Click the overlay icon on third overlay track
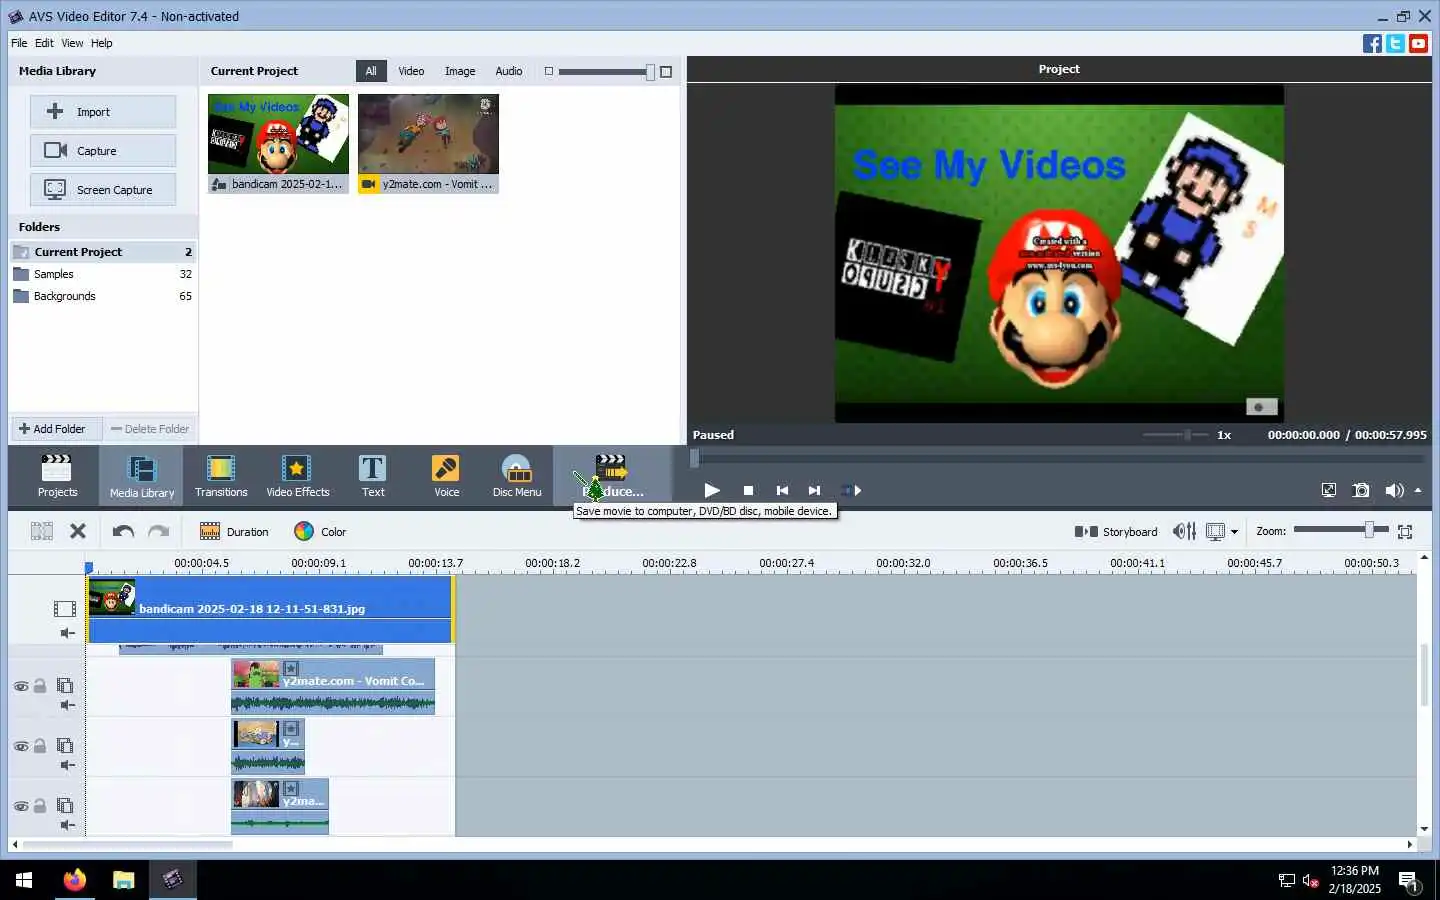The image size is (1440, 900). (65, 805)
